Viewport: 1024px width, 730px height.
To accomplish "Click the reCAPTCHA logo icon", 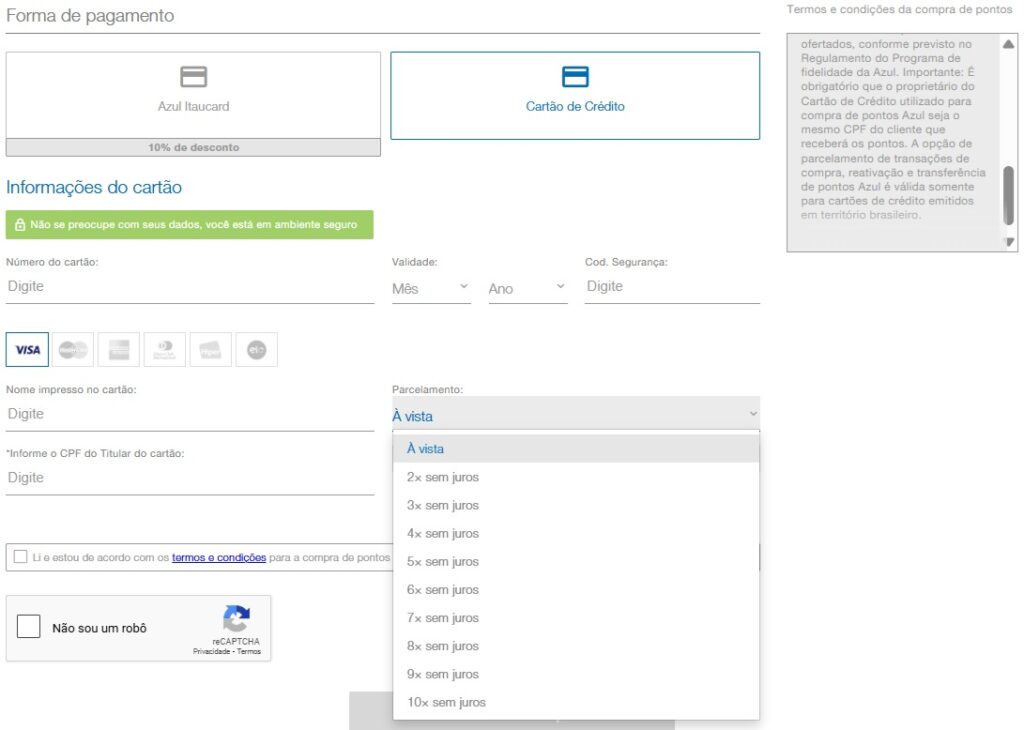I will (236, 619).
